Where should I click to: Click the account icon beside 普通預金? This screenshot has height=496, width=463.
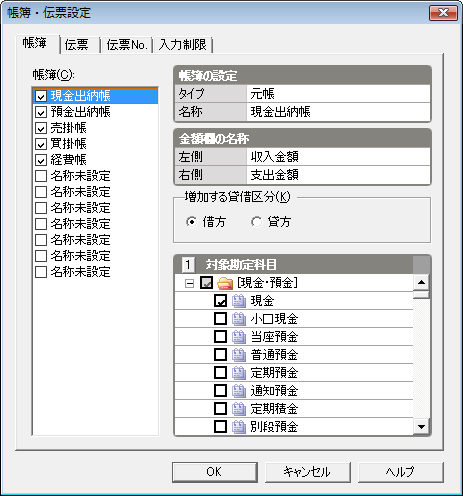pos(239,355)
